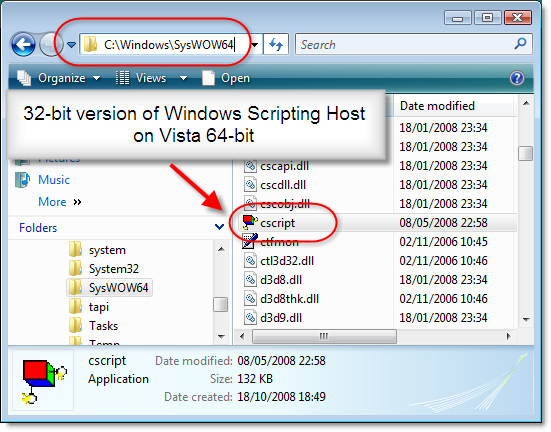Select the System32 folder in tree
Viewport: 551px width, 432px height.
point(114,269)
